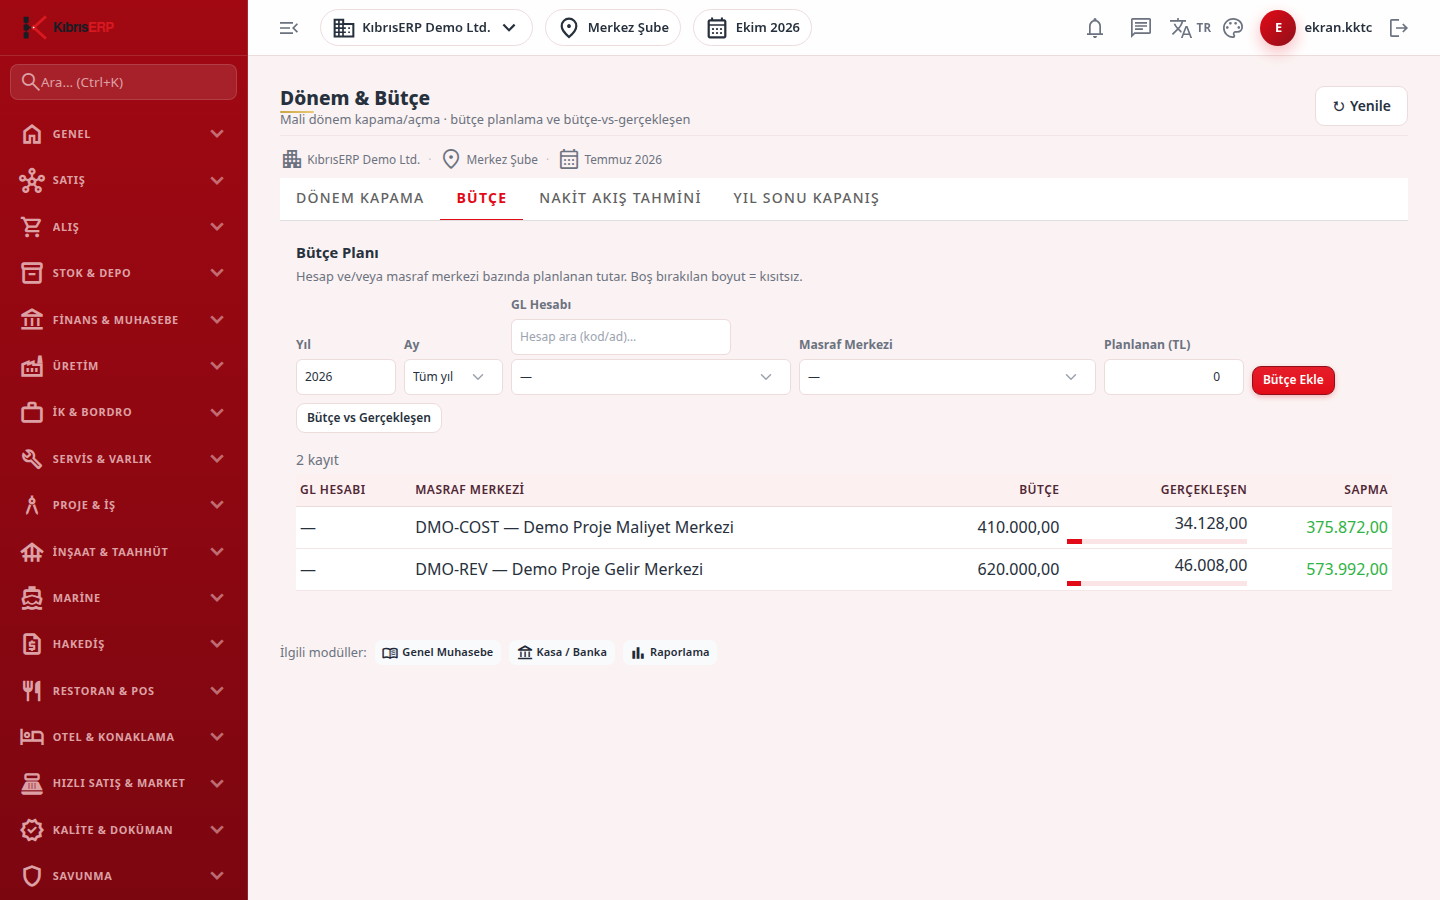Open the Masraf Merkezi dropdown
Screen dimensions: 1440x900
(947, 377)
